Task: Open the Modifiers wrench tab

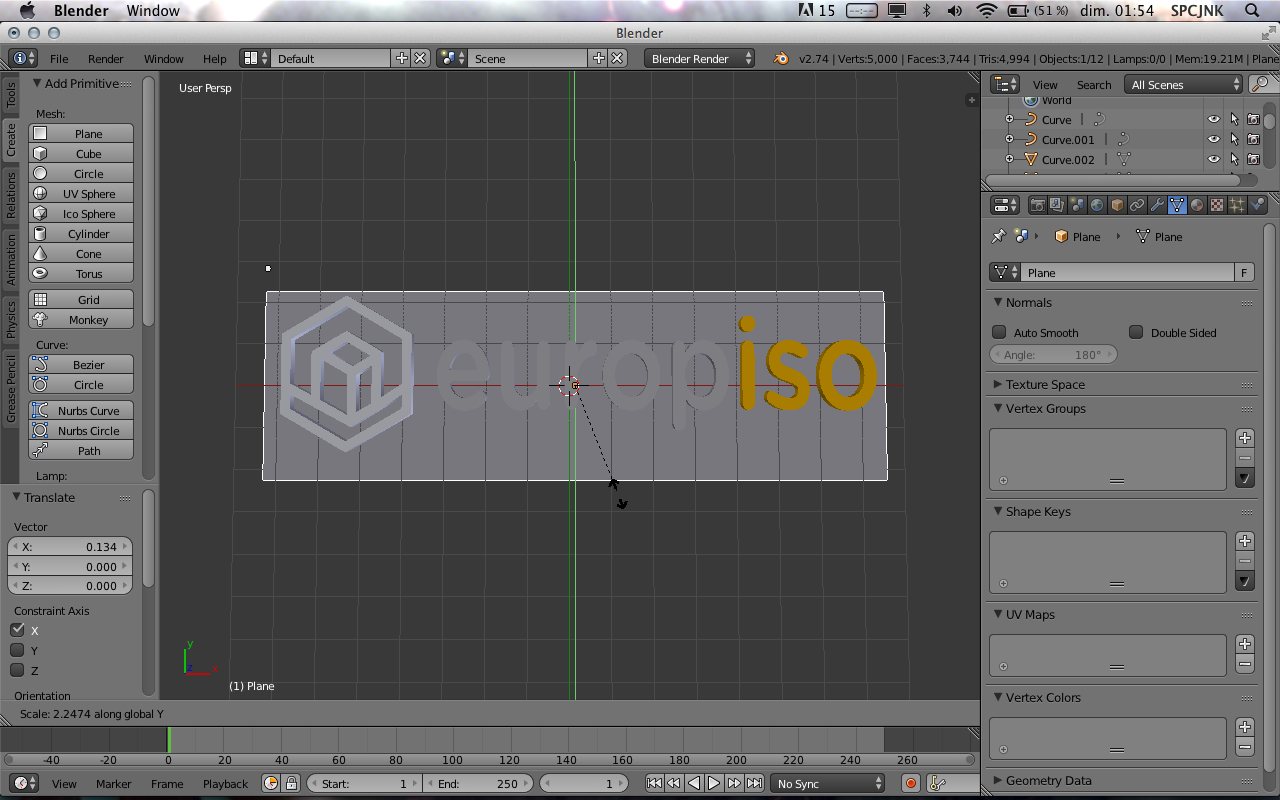Action: pos(1157,205)
